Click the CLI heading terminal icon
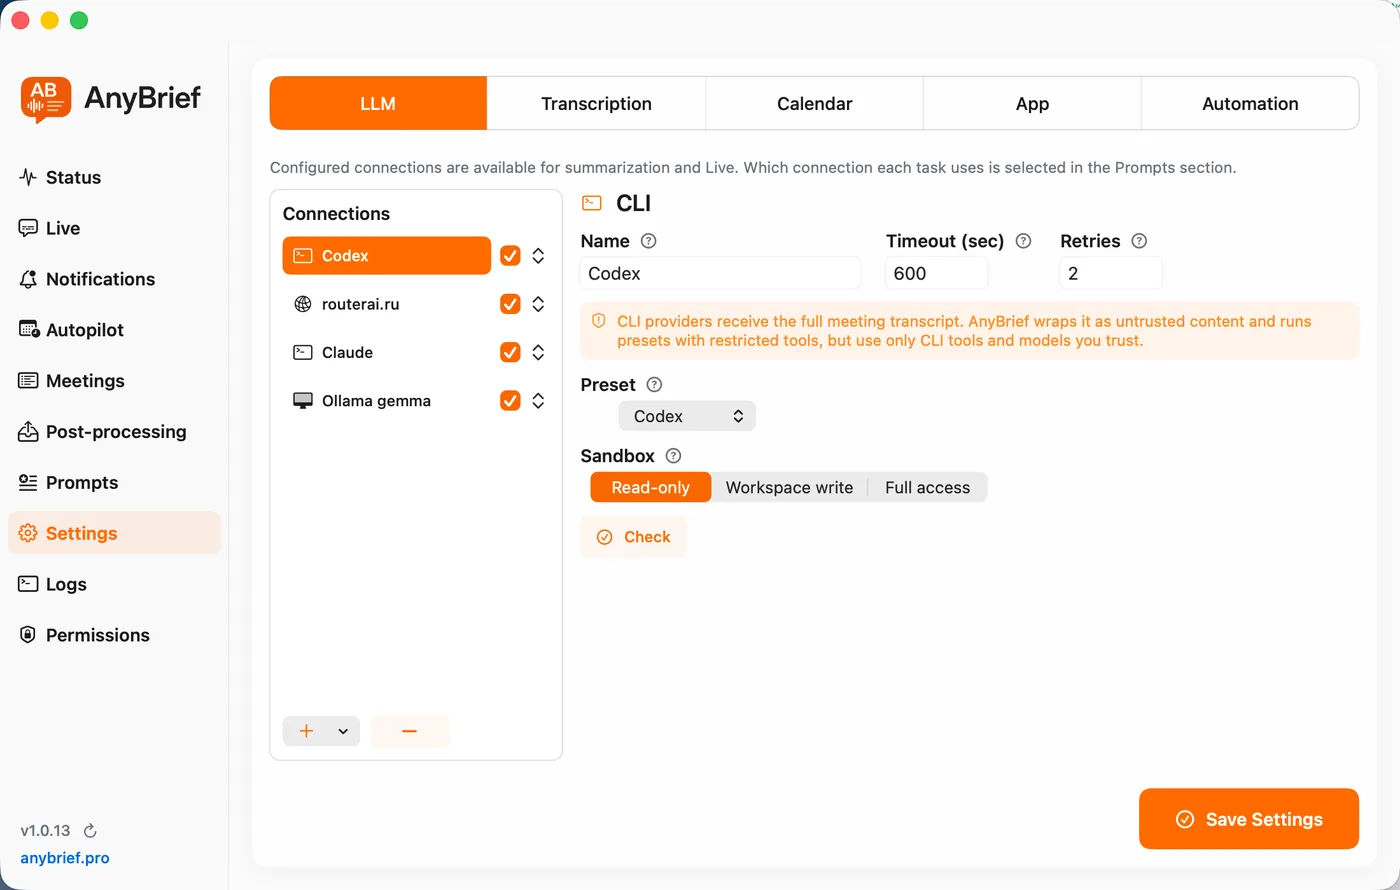1400x890 pixels. tap(592, 203)
